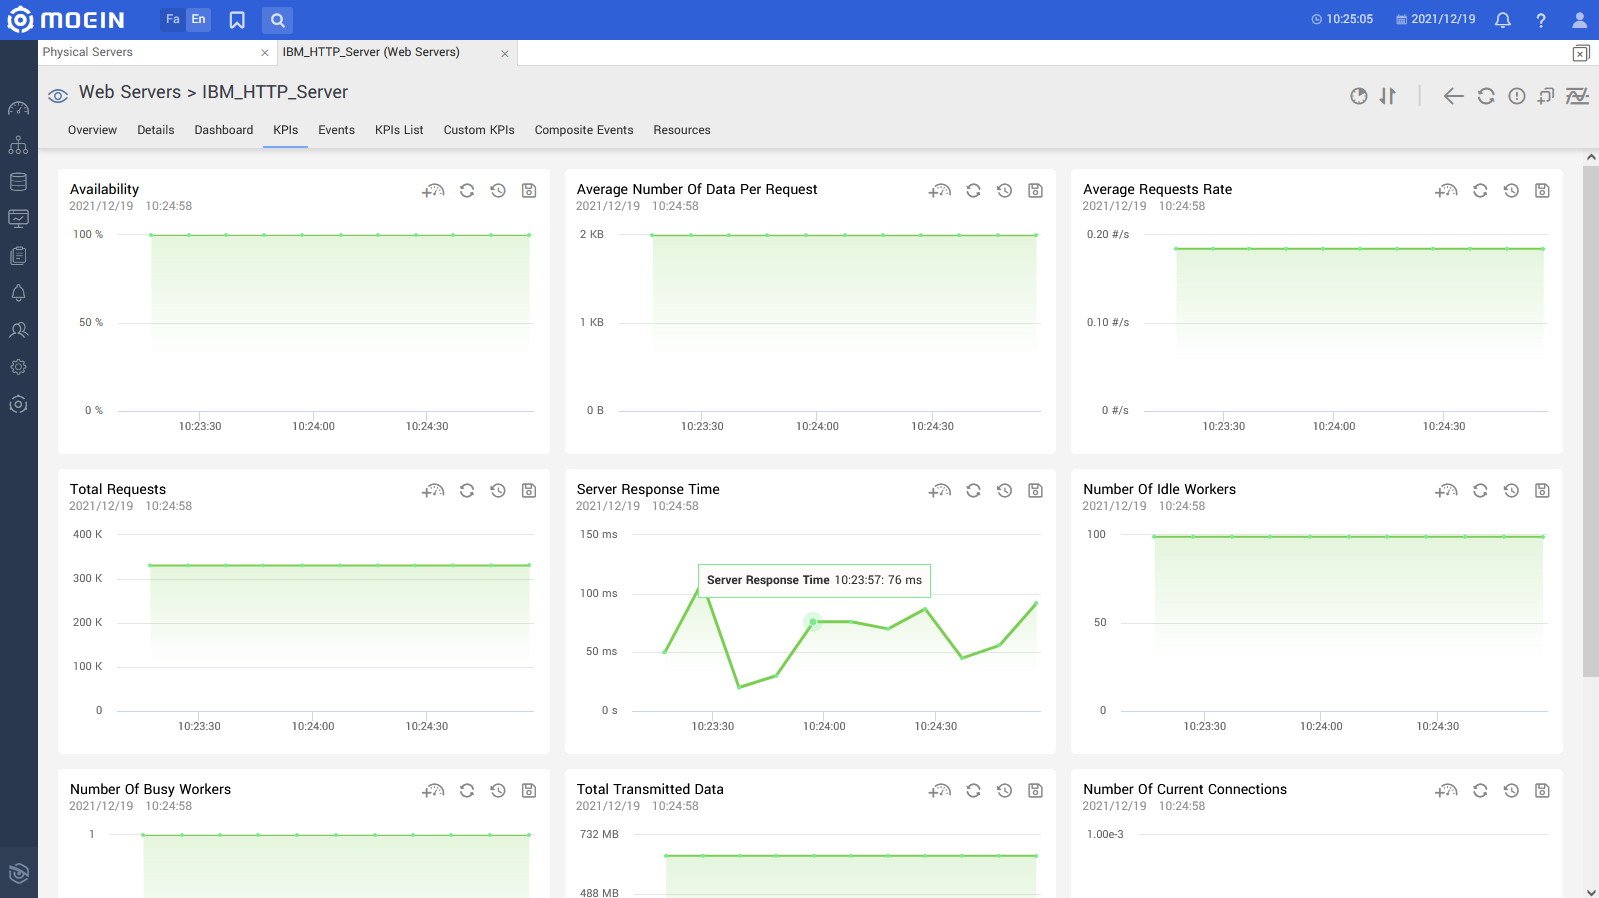This screenshot has height=898, width=1599.
Task: Open users icon in sidebar
Action: point(18,330)
